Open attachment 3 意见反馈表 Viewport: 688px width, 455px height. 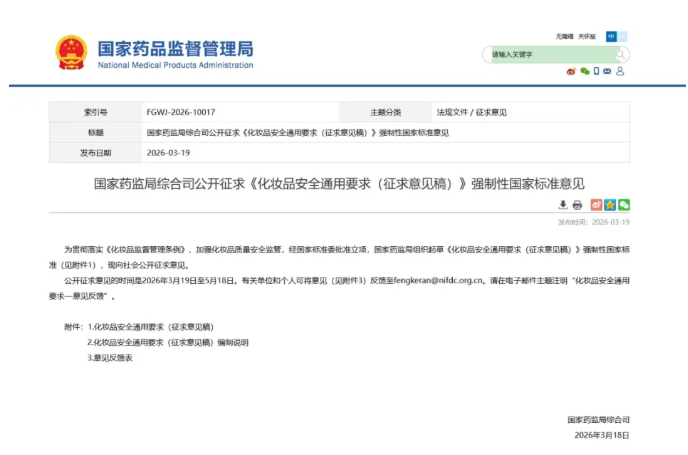tap(111, 357)
